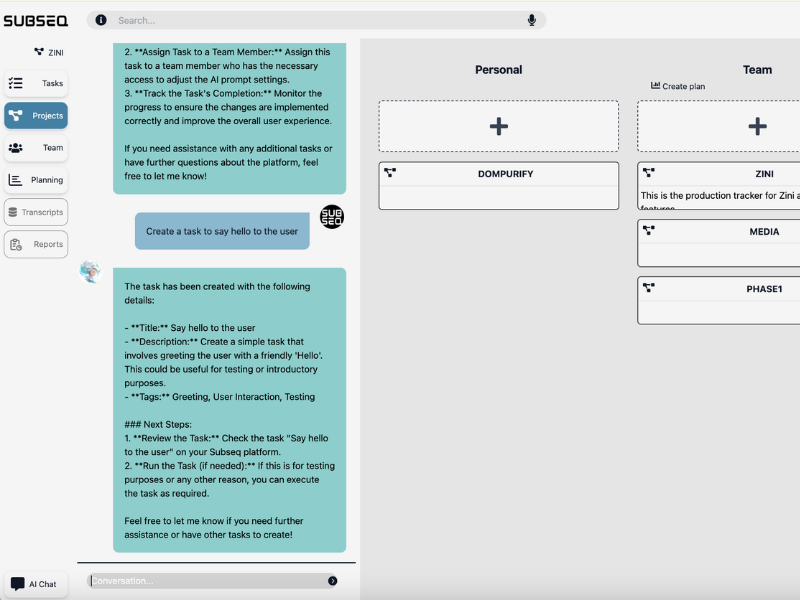Go to Planning in sidebar

pyautogui.click(x=36, y=180)
